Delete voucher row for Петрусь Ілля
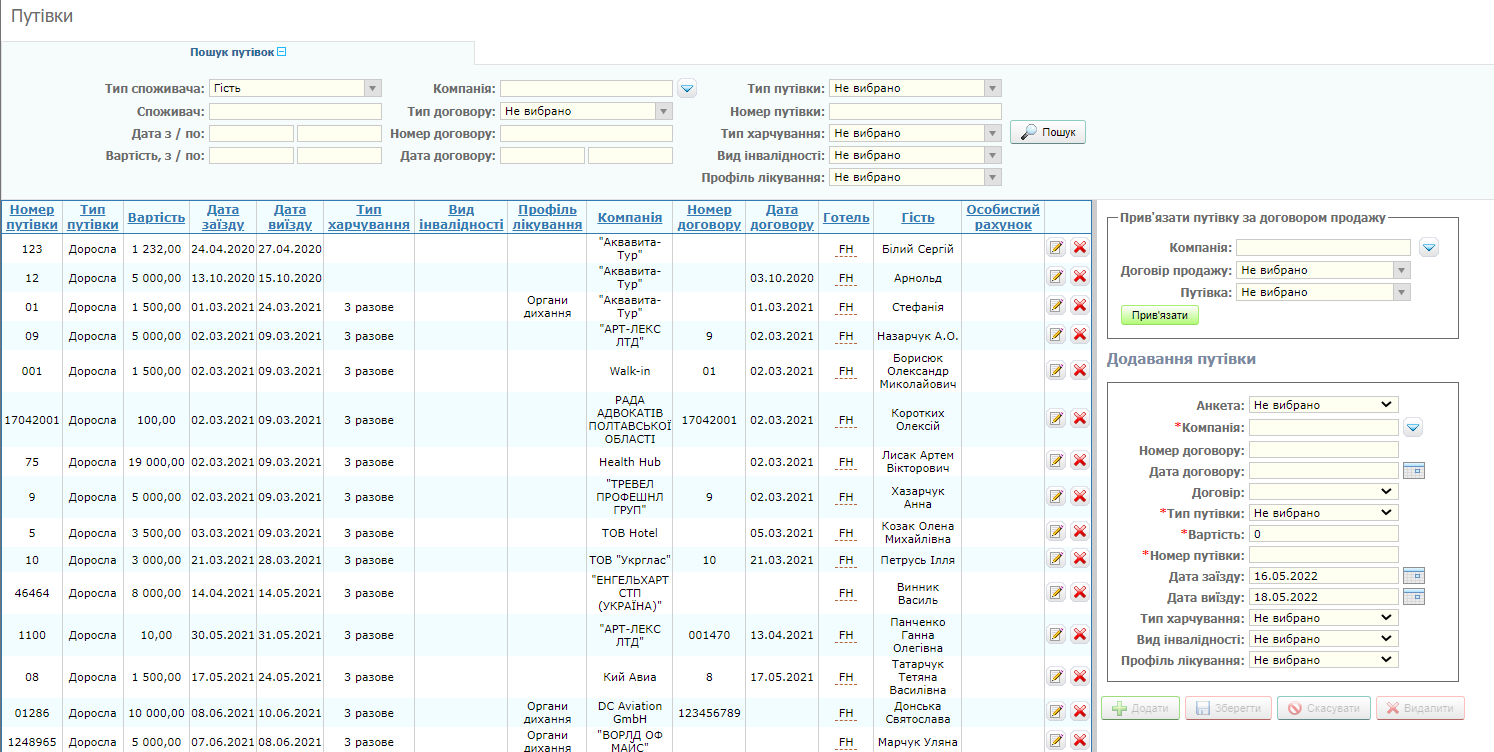 [1080, 559]
